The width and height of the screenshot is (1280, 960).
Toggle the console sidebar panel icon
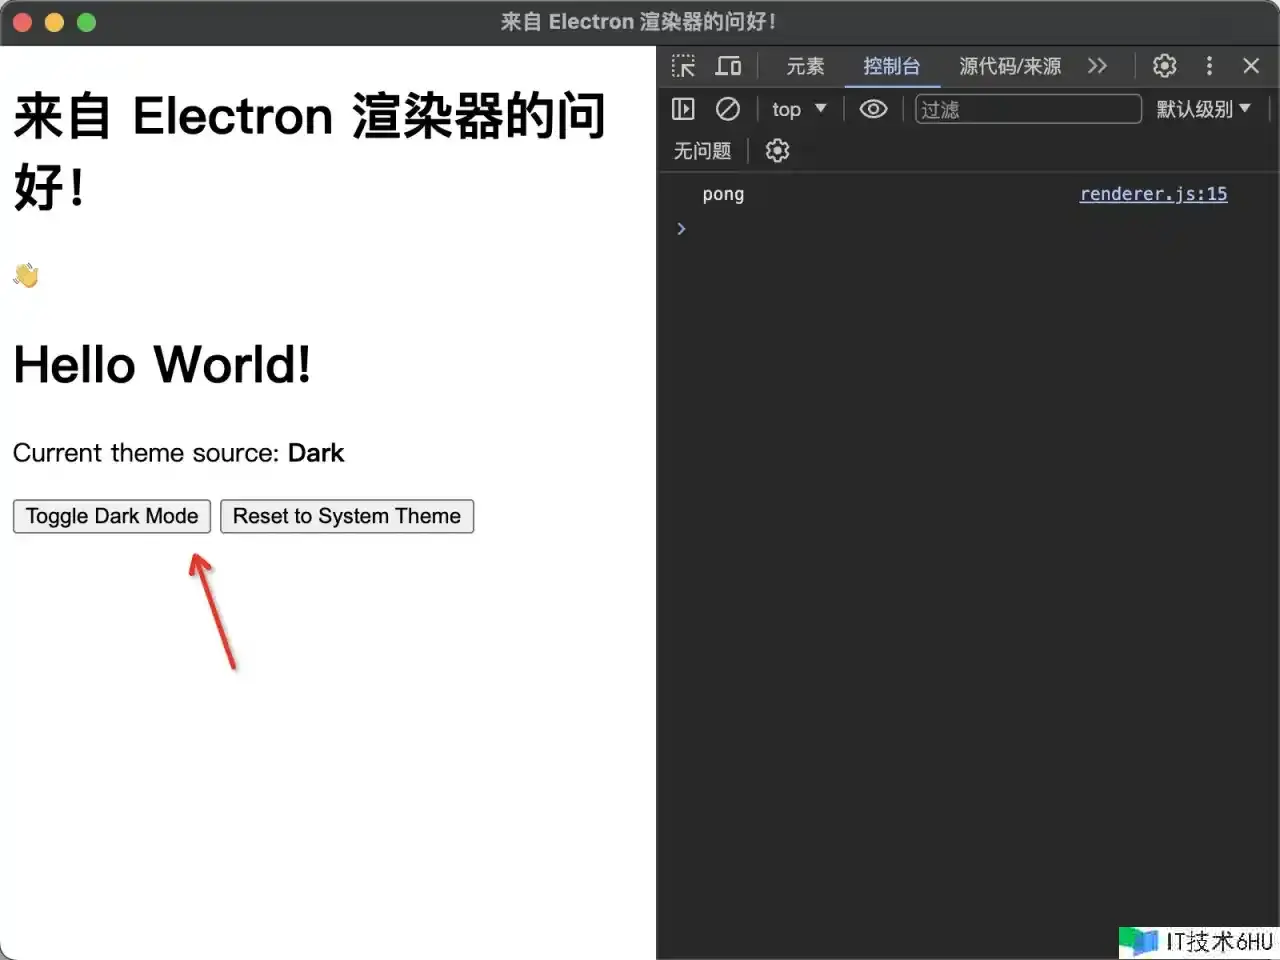coord(683,109)
